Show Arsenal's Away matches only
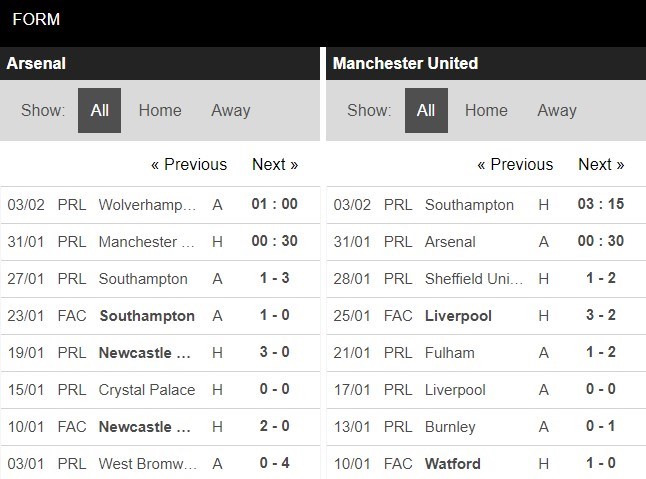646x479 pixels. click(231, 110)
